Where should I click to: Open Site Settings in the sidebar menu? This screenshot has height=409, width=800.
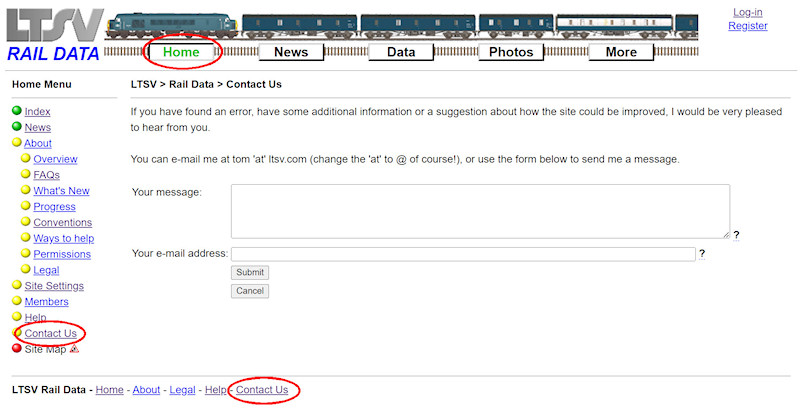point(54,286)
